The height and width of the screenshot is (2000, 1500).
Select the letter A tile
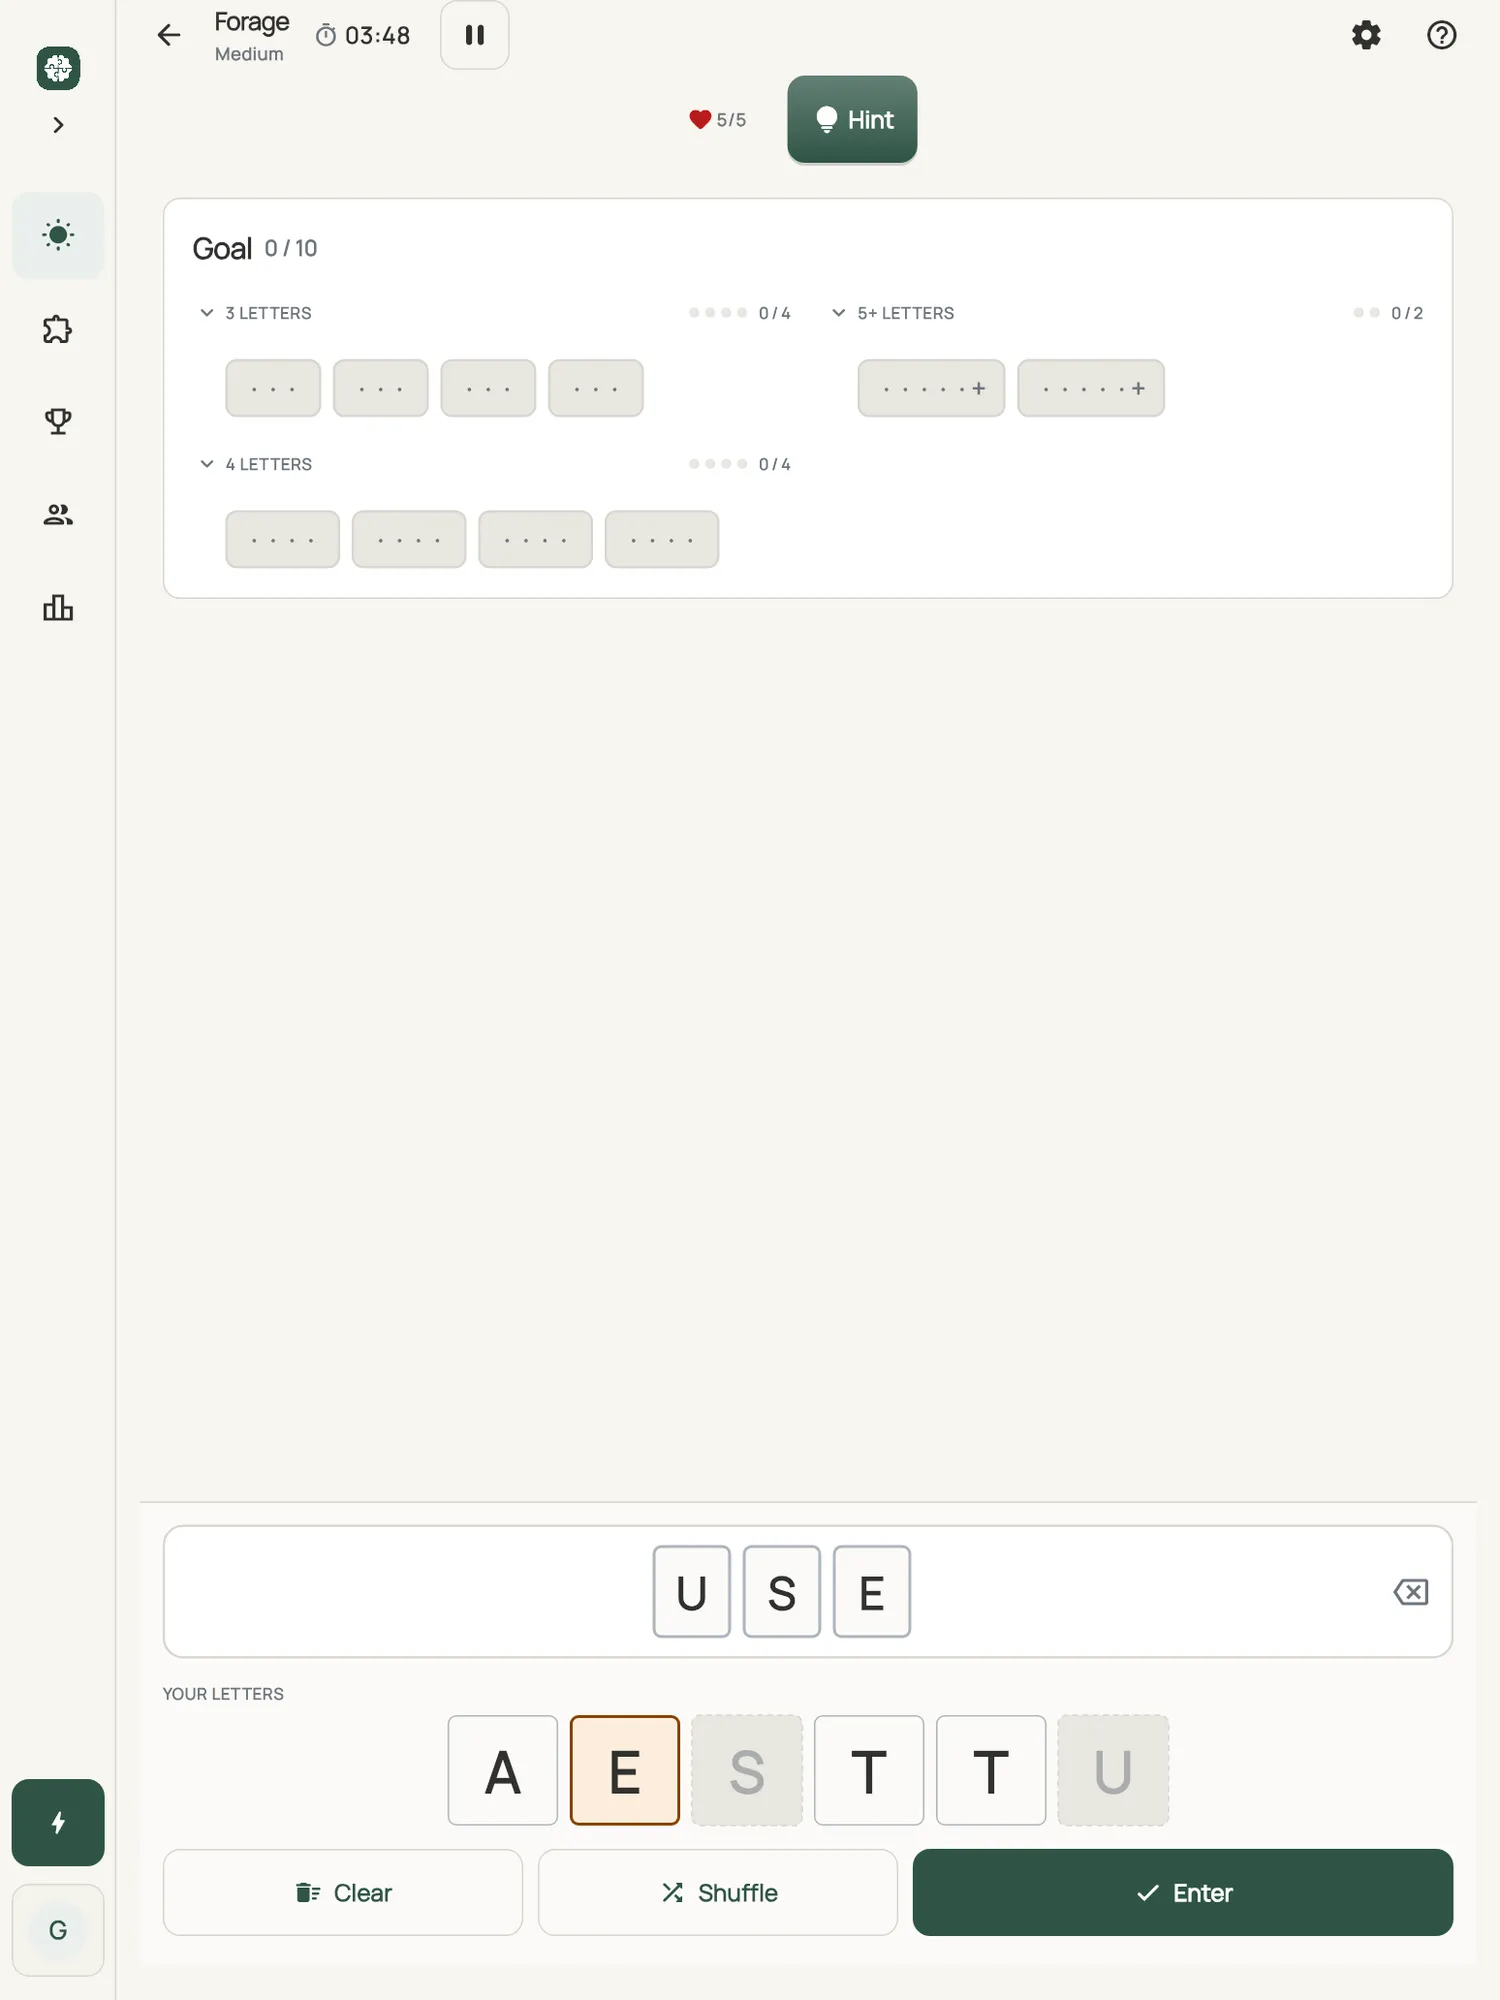pos(503,1771)
